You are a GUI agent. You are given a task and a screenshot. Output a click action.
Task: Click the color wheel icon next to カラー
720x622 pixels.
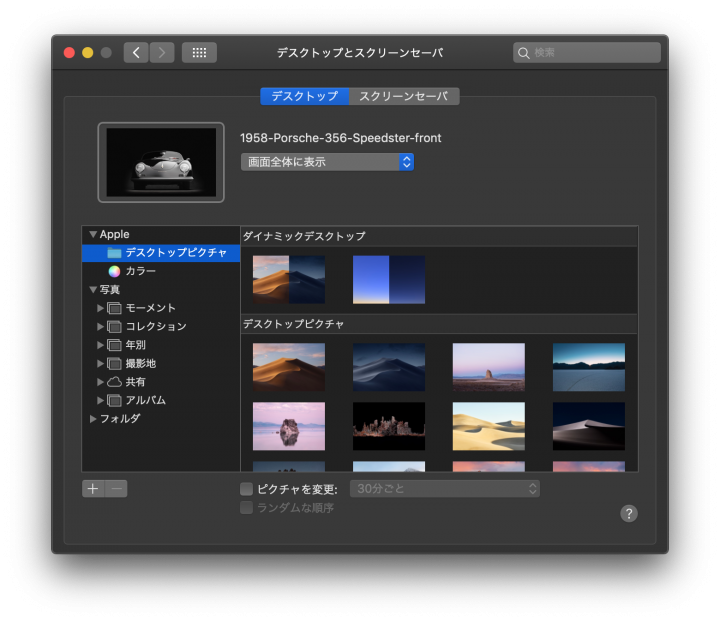pyautogui.click(x=114, y=271)
